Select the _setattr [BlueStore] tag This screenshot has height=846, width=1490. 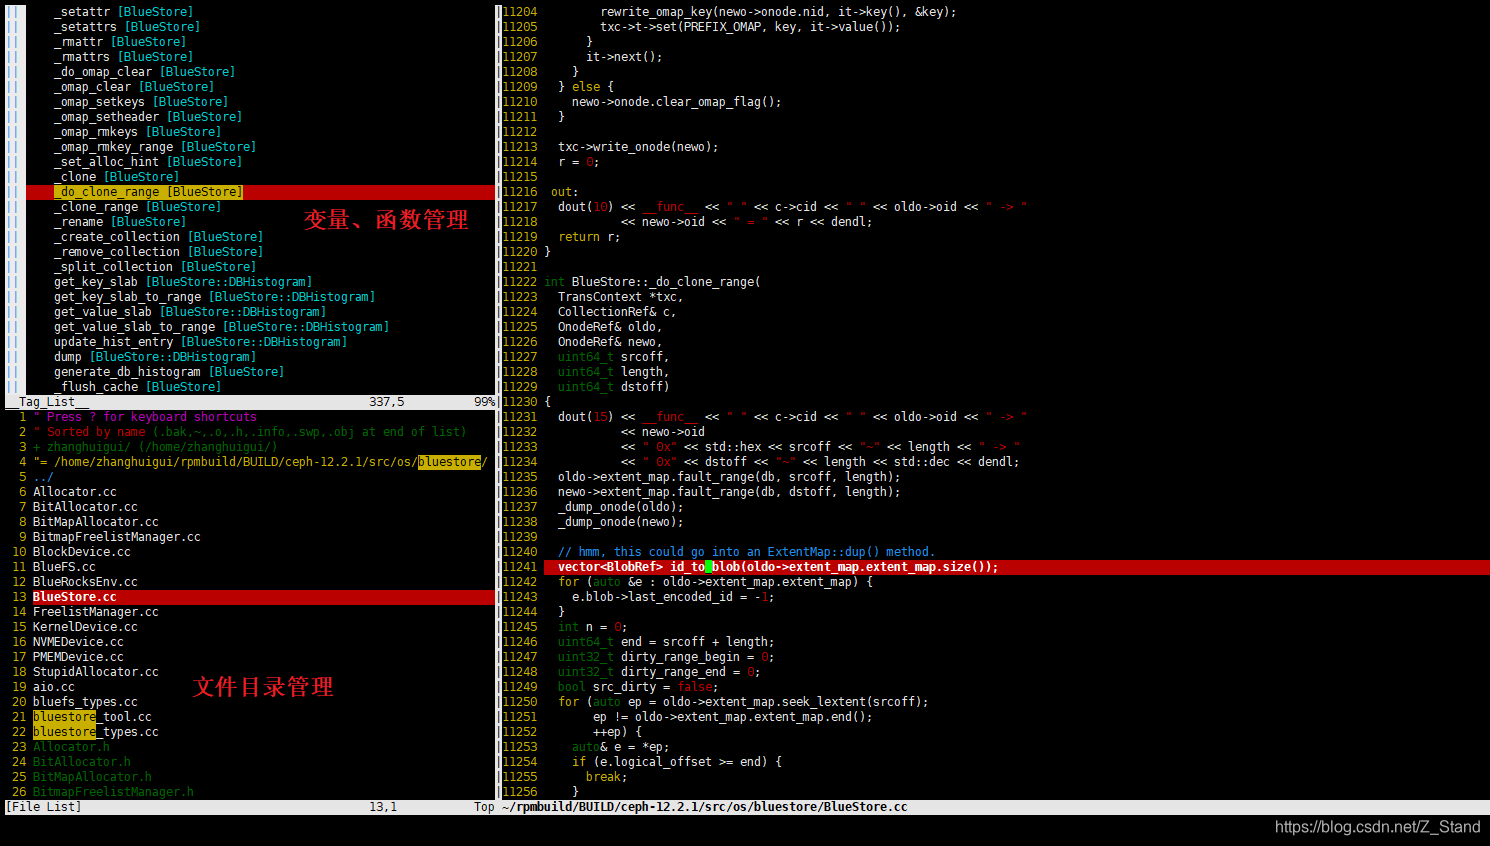123,12
